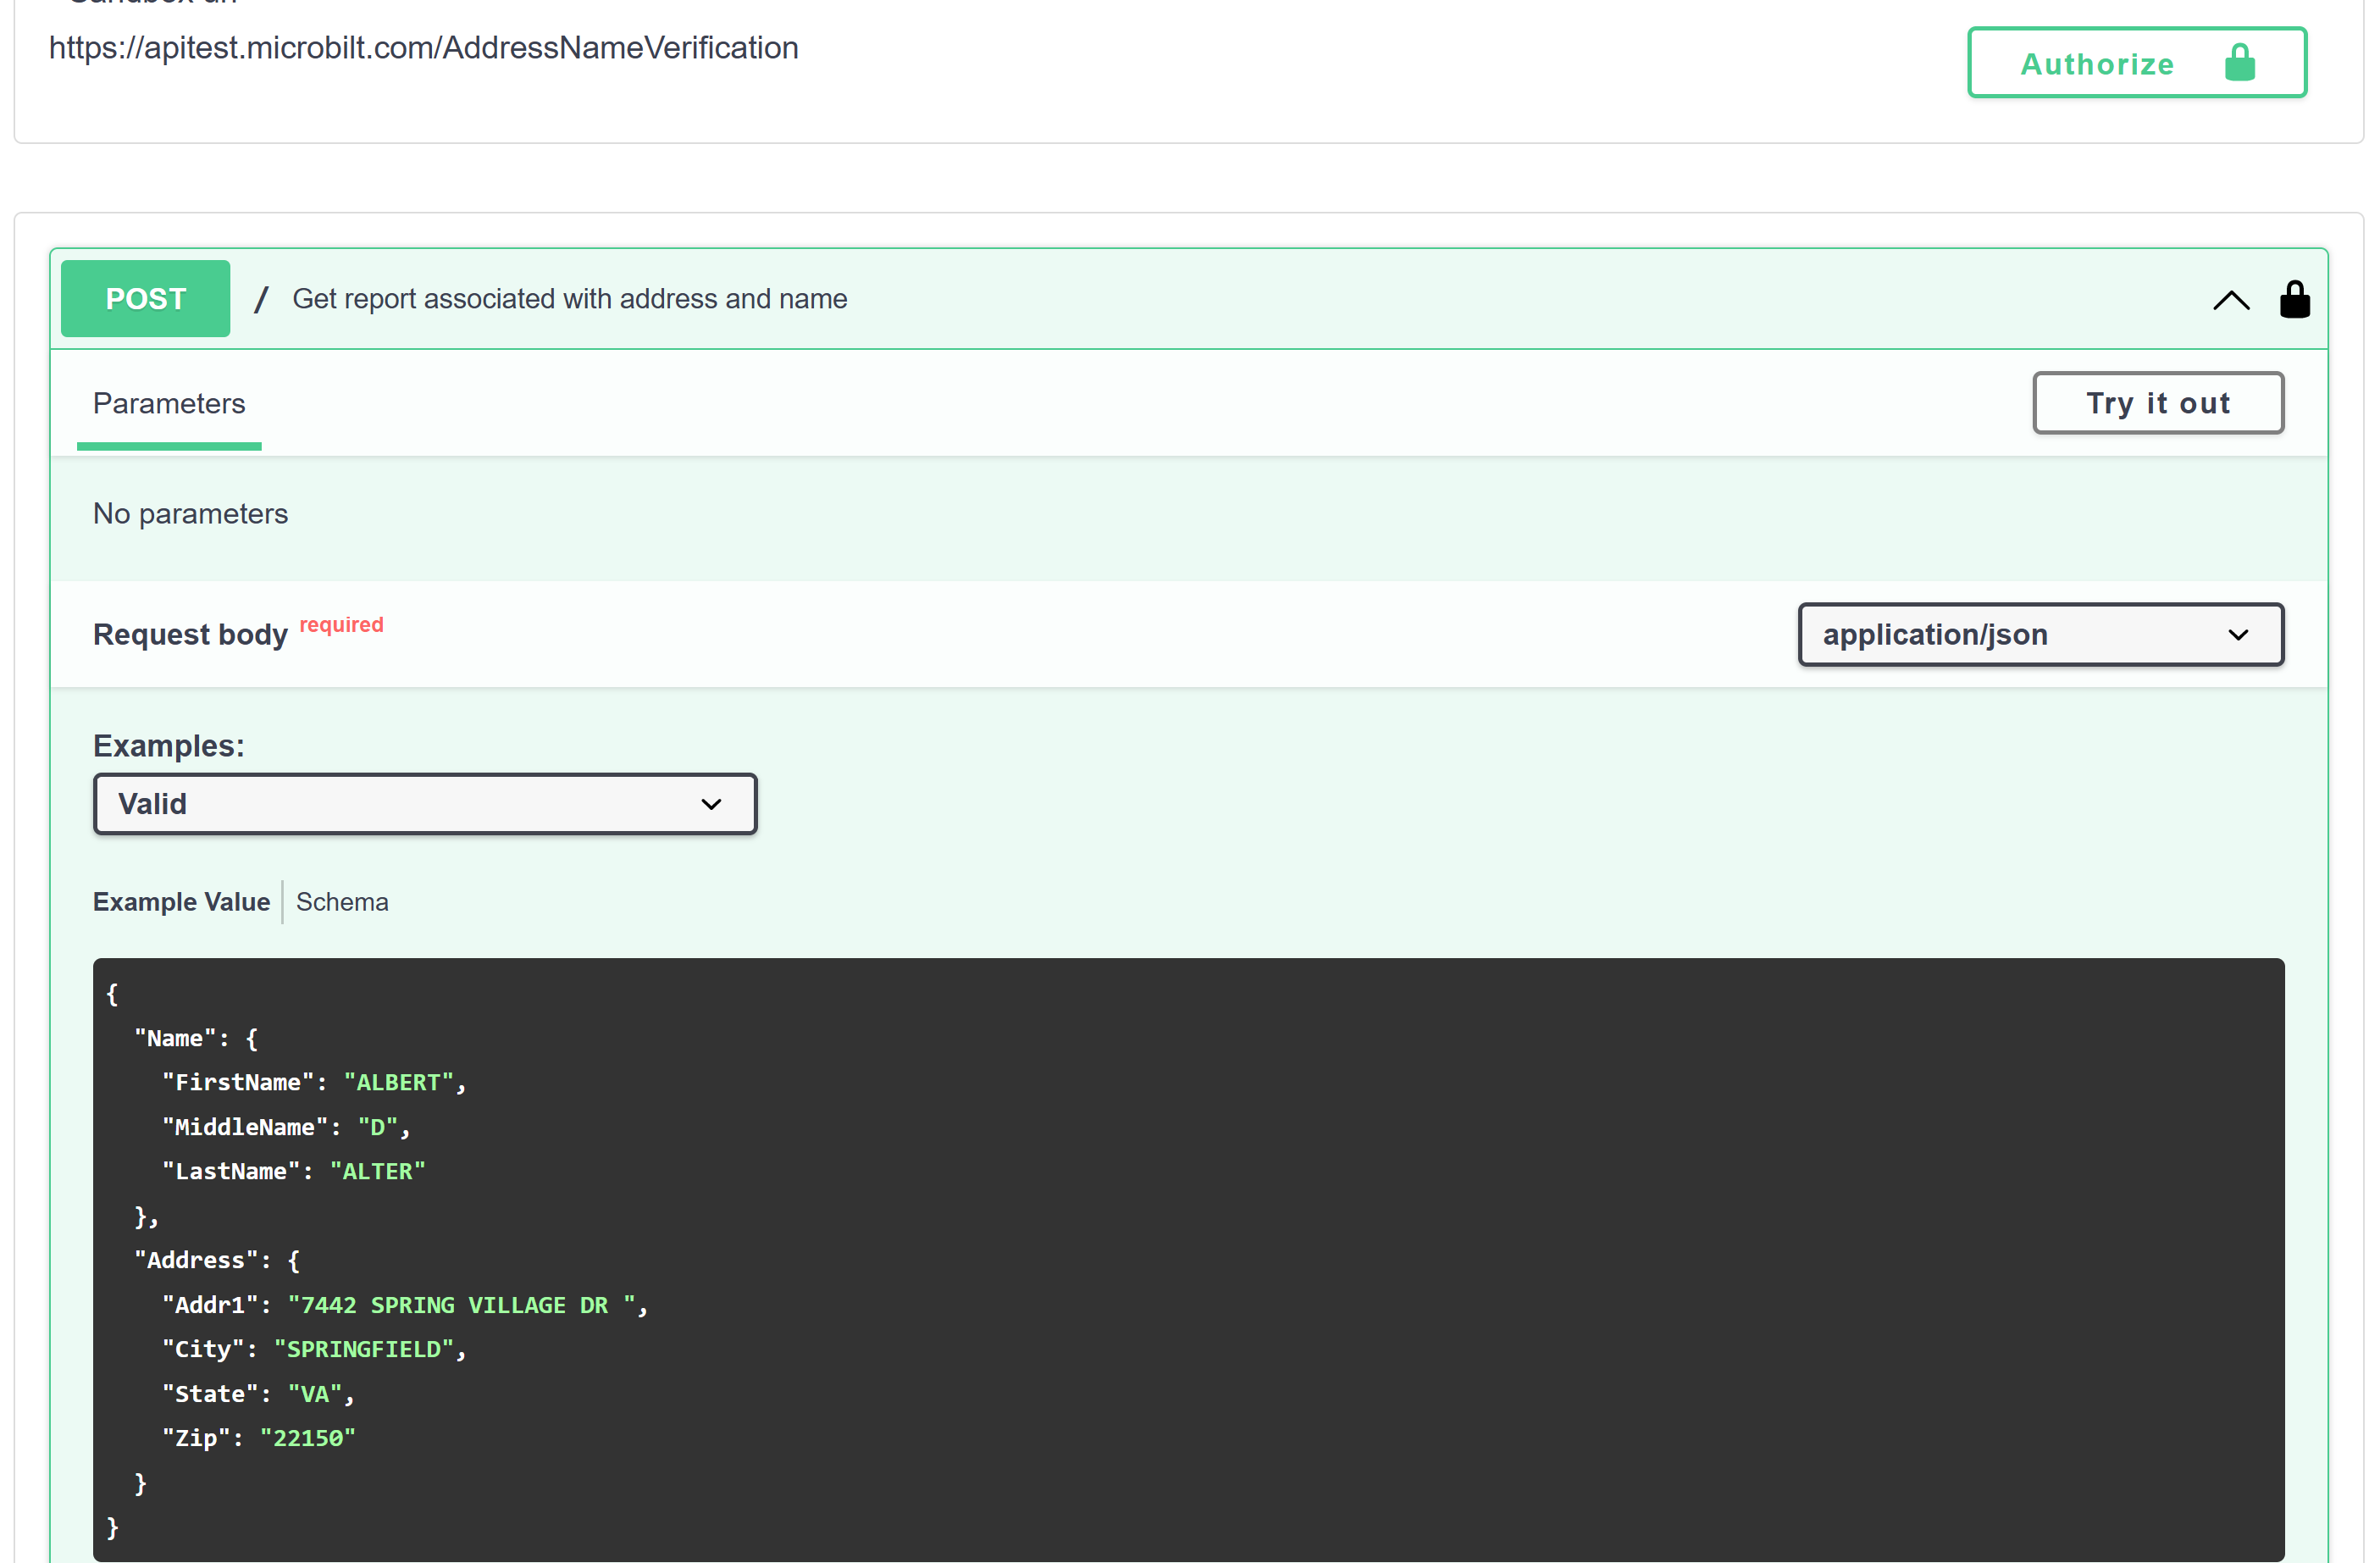This screenshot has height=1563, width=2380.
Task: Collapse the POST operation with the chevron
Action: point(2231,300)
